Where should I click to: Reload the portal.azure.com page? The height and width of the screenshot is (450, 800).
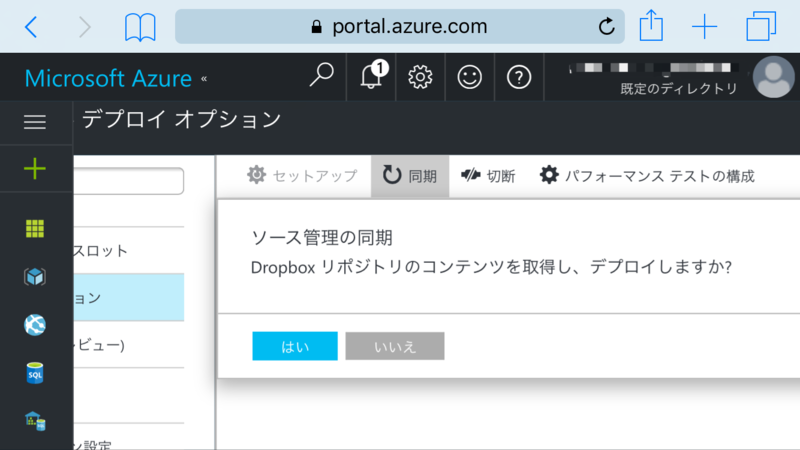[x=606, y=26]
